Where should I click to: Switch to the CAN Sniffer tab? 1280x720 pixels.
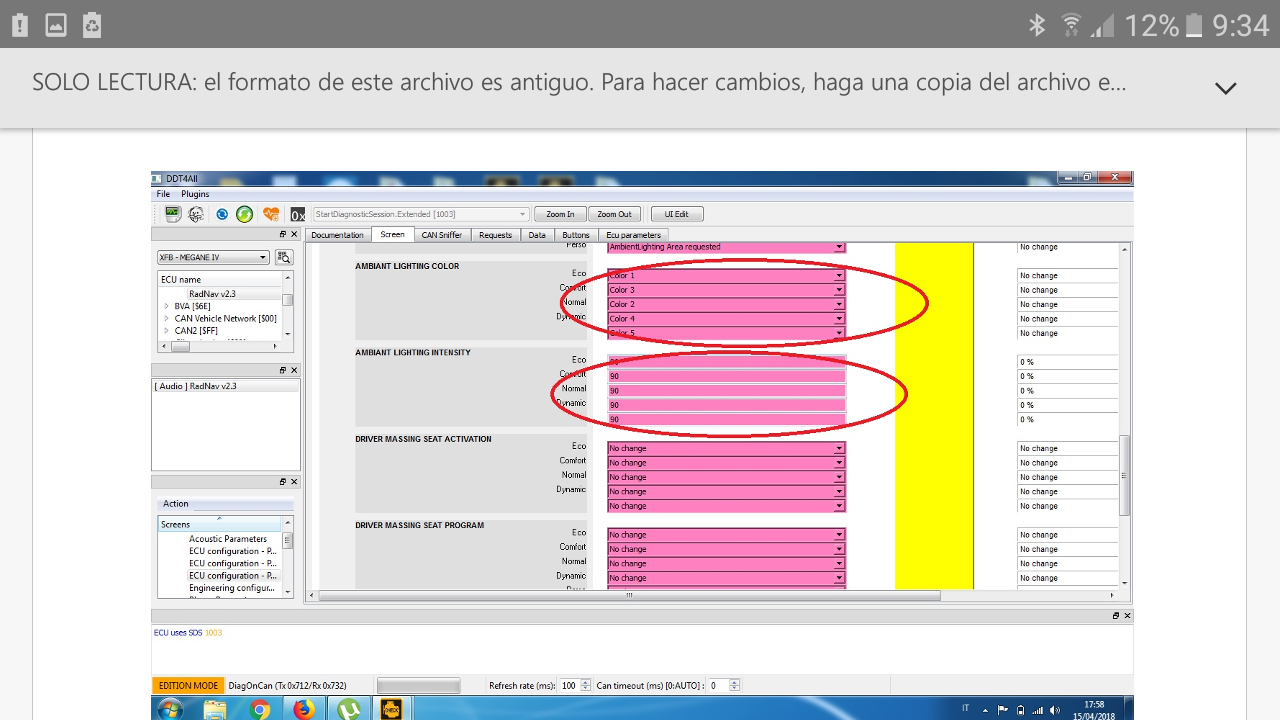pyautogui.click(x=442, y=235)
